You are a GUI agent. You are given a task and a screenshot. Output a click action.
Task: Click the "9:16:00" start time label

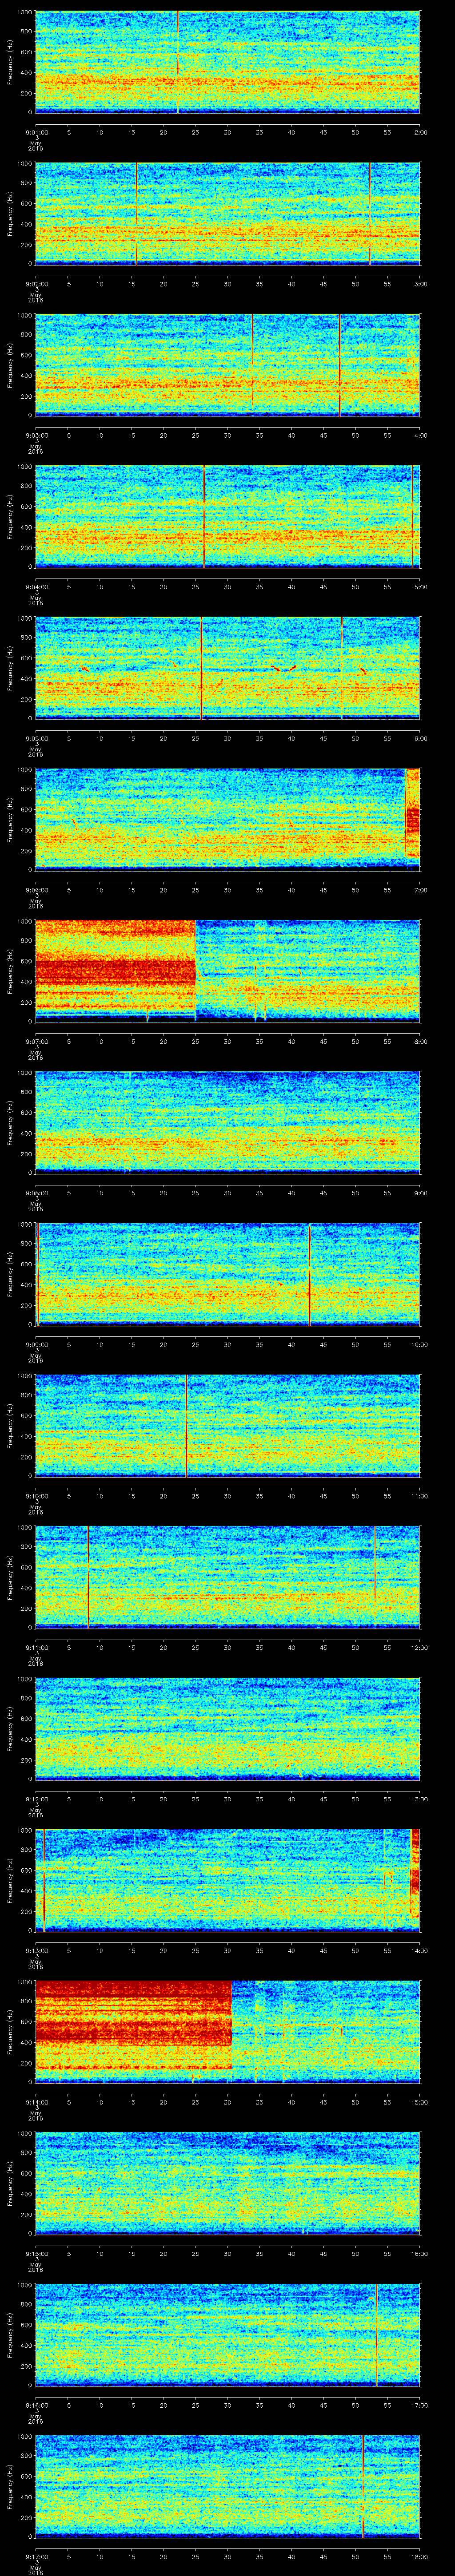pyautogui.click(x=36, y=2404)
